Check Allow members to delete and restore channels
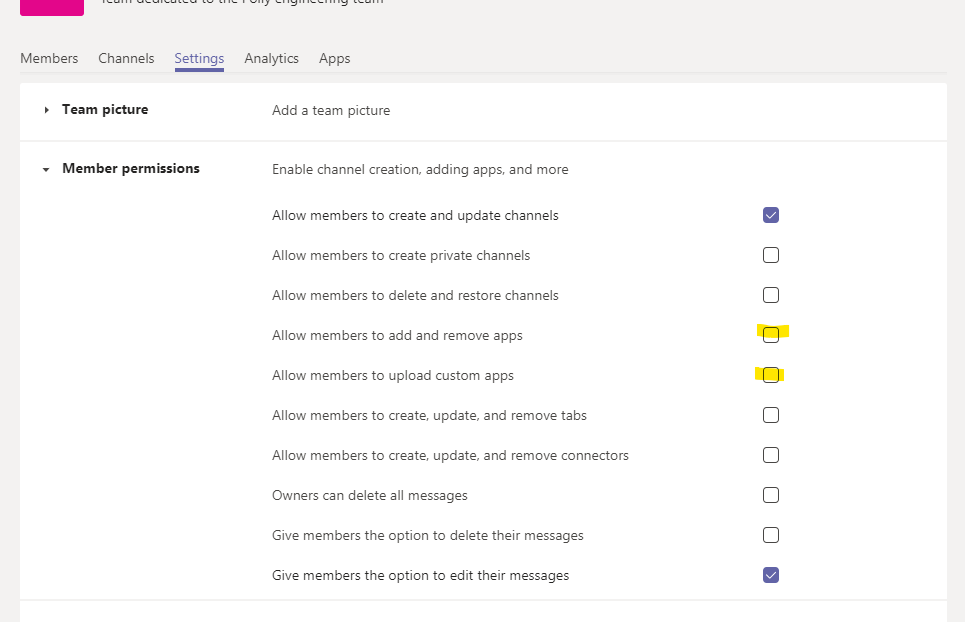 (770, 295)
